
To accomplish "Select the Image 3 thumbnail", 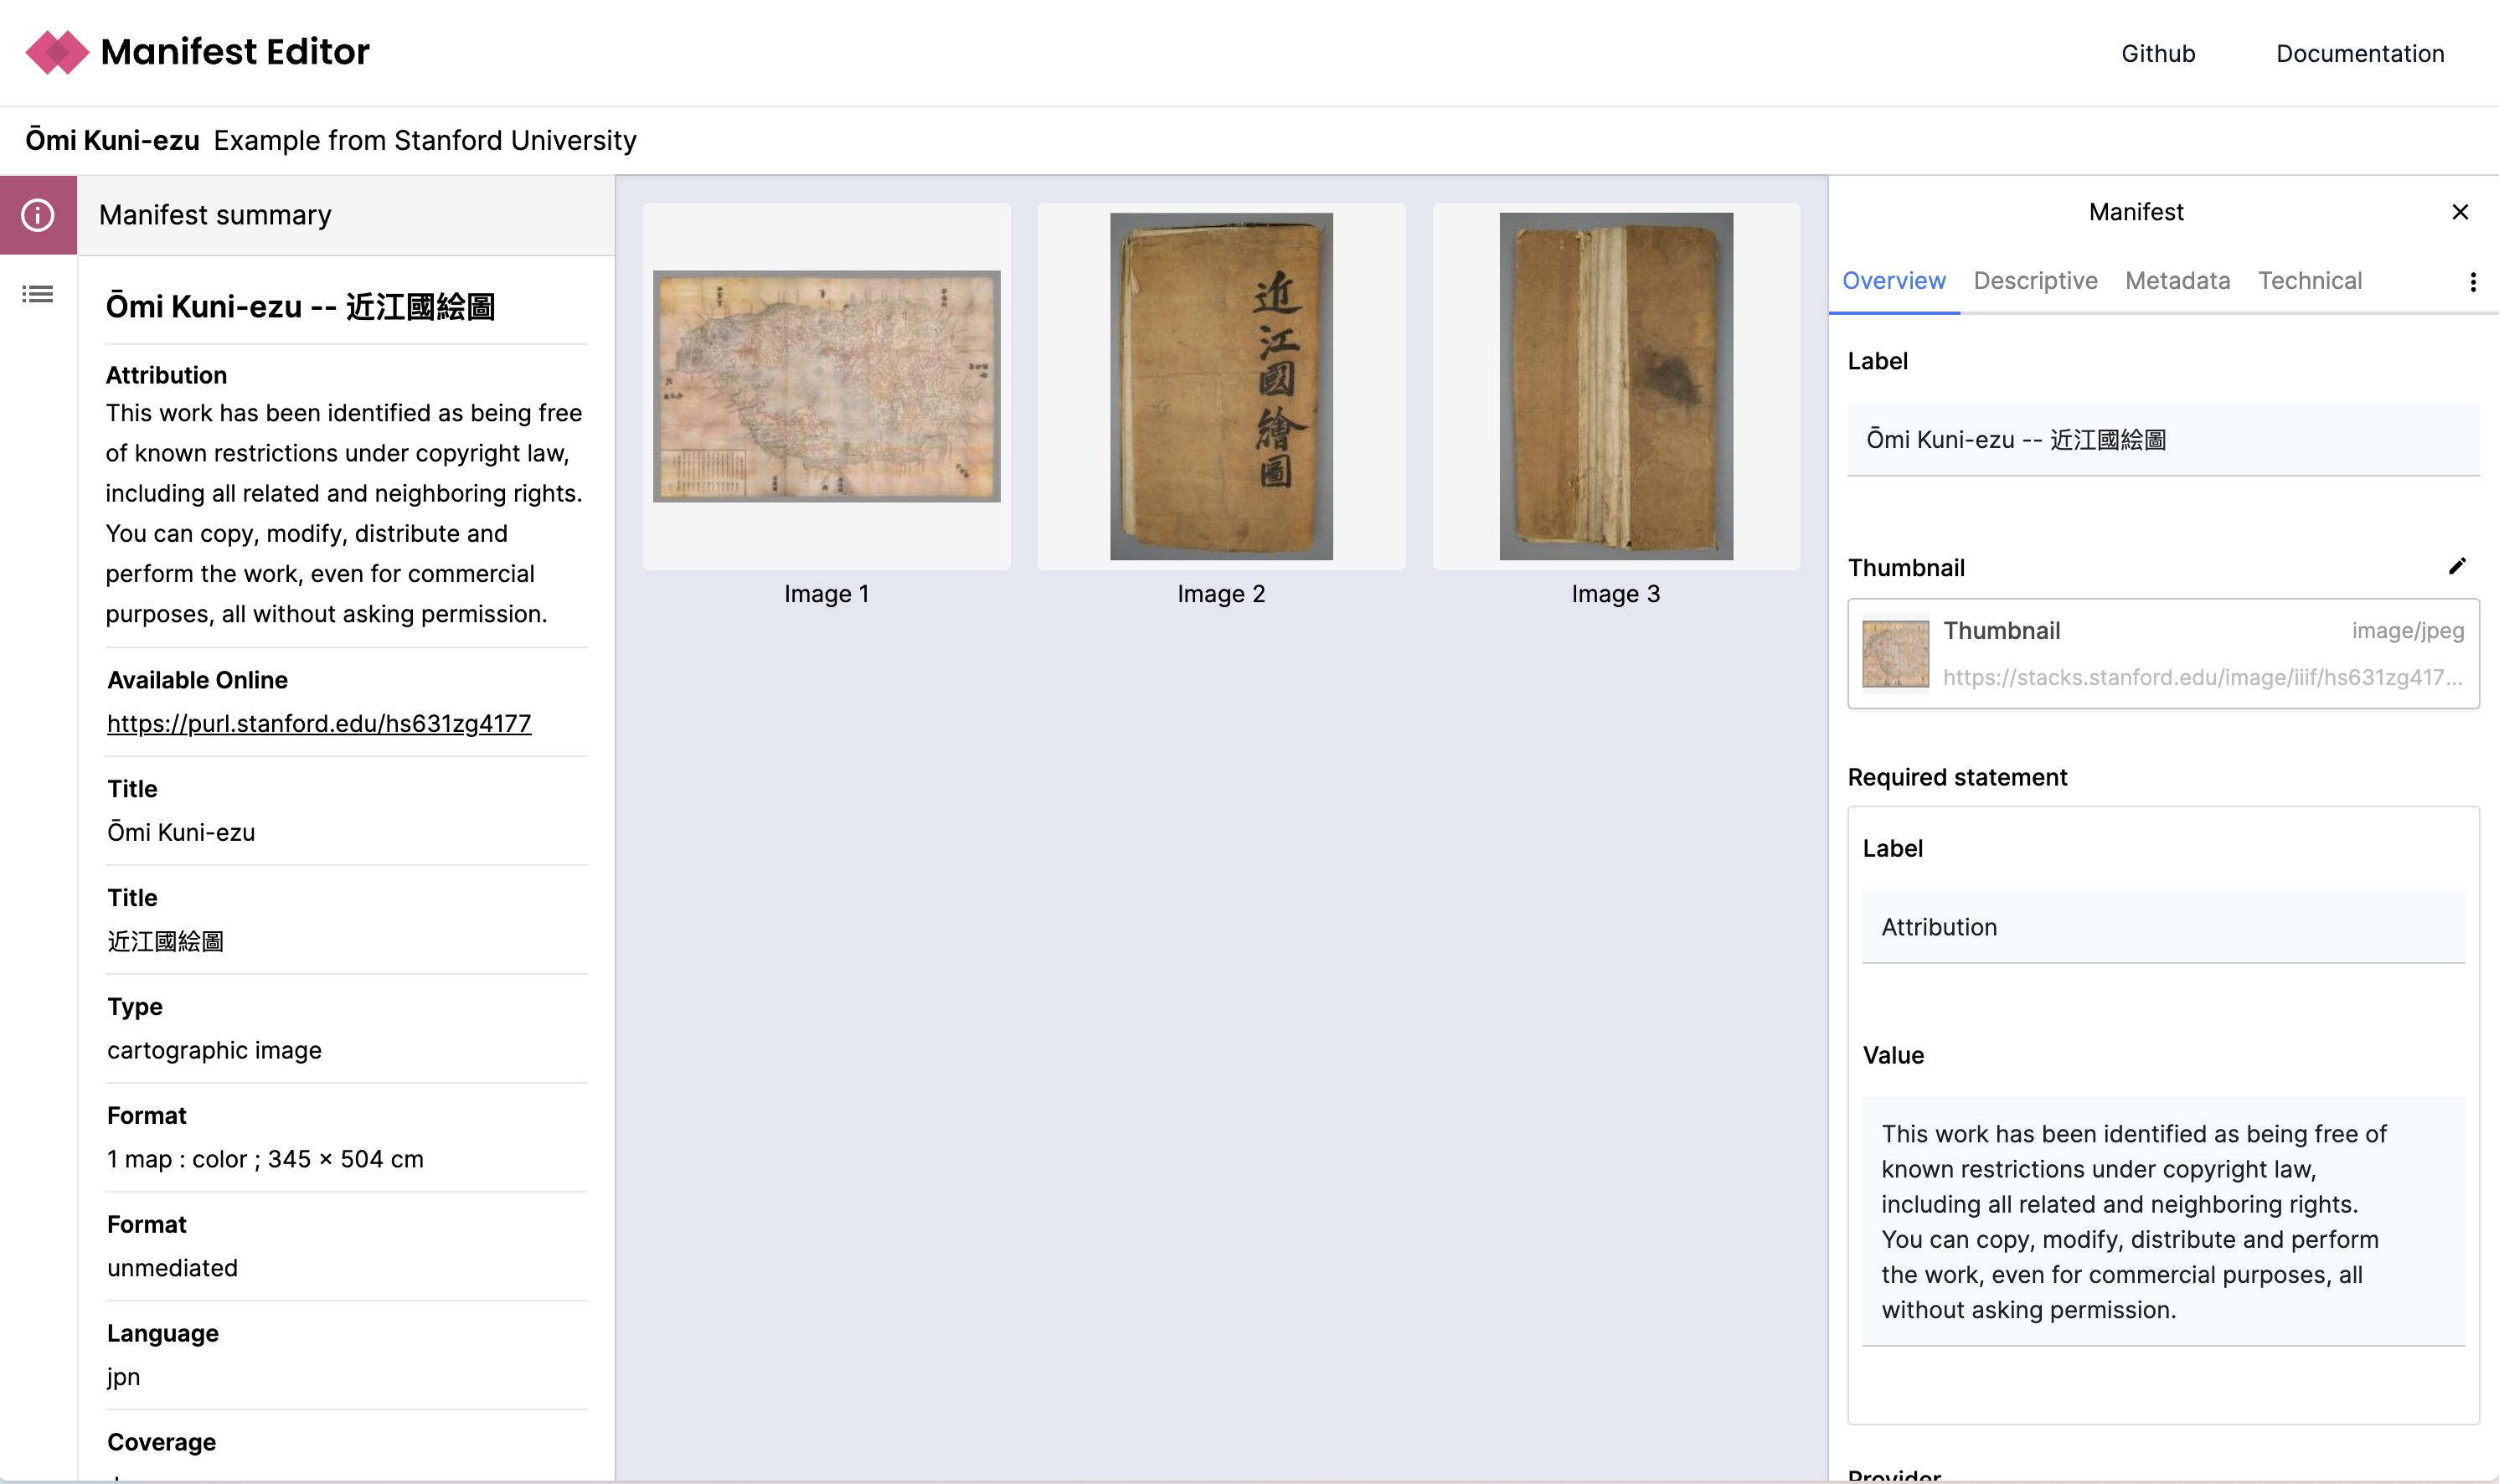I will click(1615, 386).
